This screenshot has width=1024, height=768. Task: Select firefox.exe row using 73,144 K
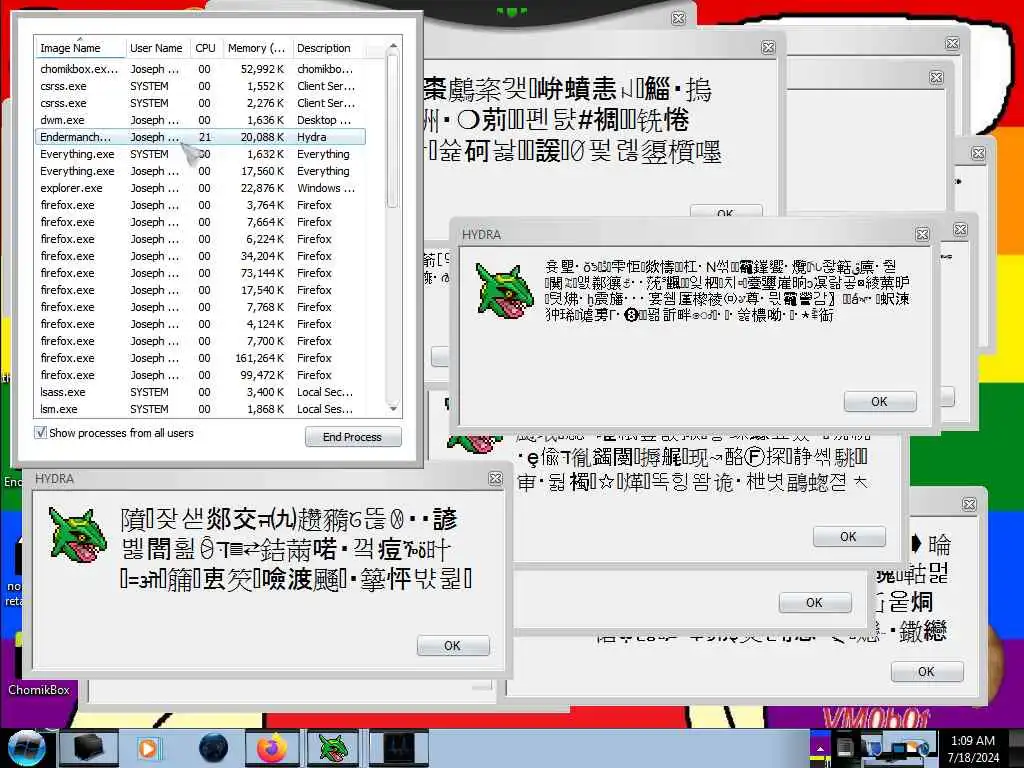[x=200, y=272]
